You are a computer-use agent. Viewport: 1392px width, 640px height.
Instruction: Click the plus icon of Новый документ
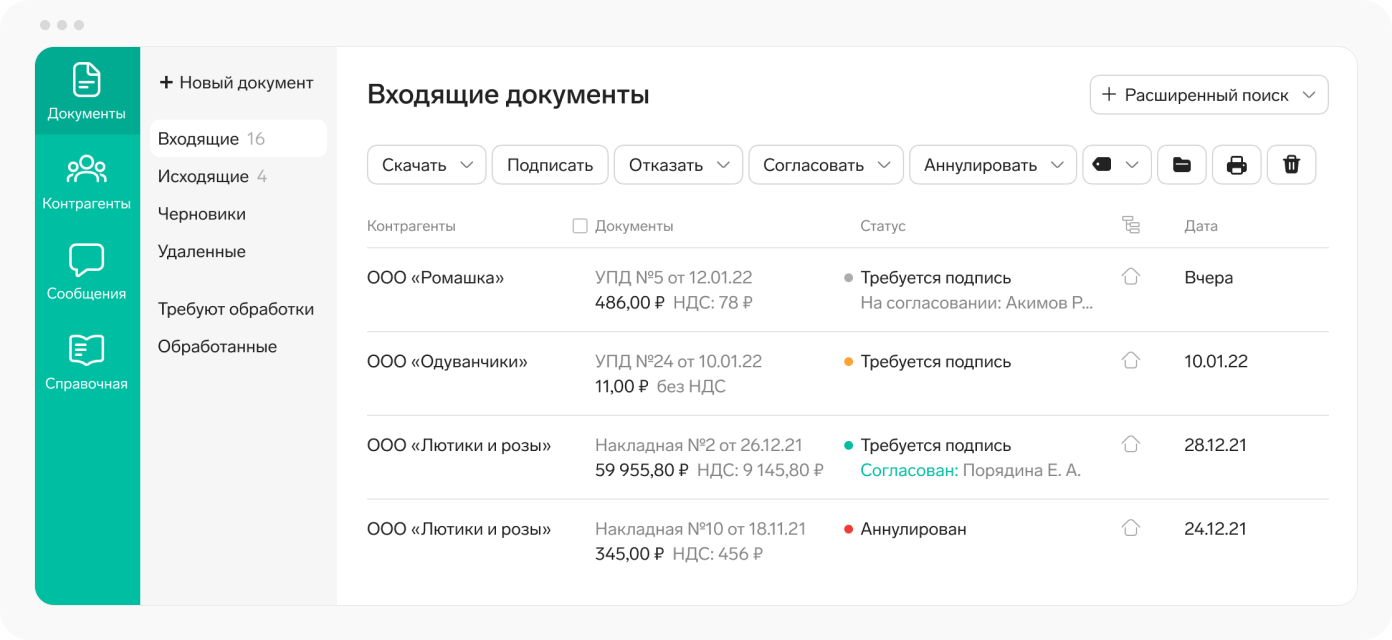[x=166, y=83]
